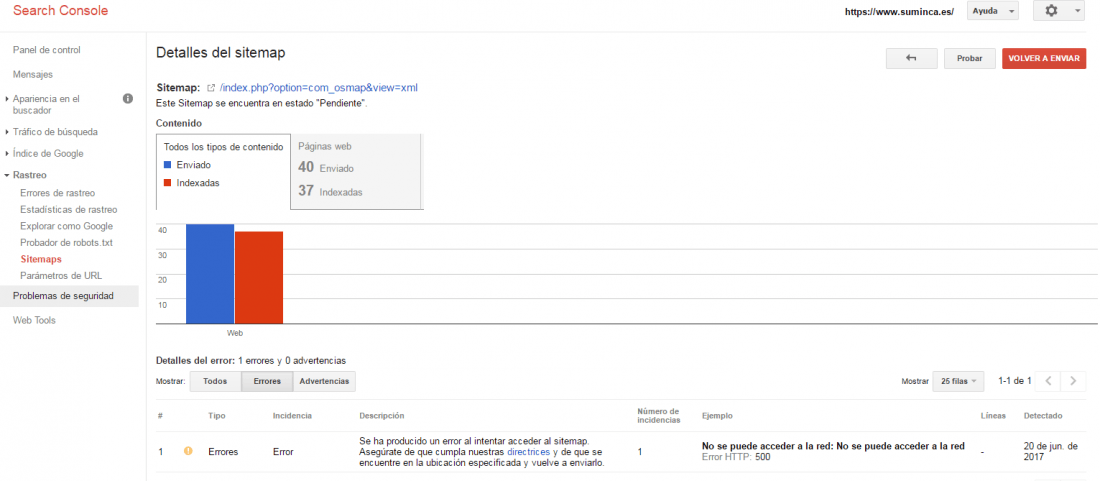Open the sitemap URL link
This screenshot has width=1100, height=481.
point(319,88)
